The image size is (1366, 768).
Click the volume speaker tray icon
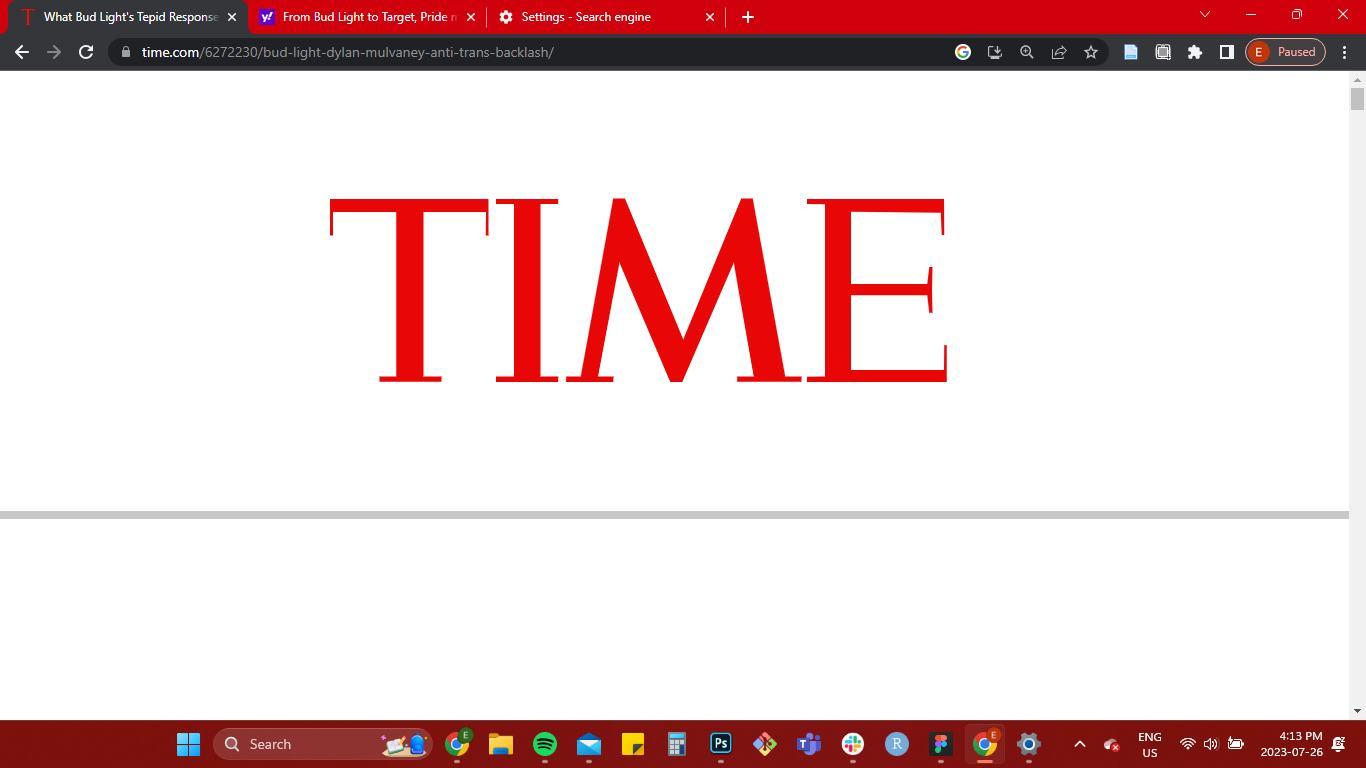tap(1211, 744)
